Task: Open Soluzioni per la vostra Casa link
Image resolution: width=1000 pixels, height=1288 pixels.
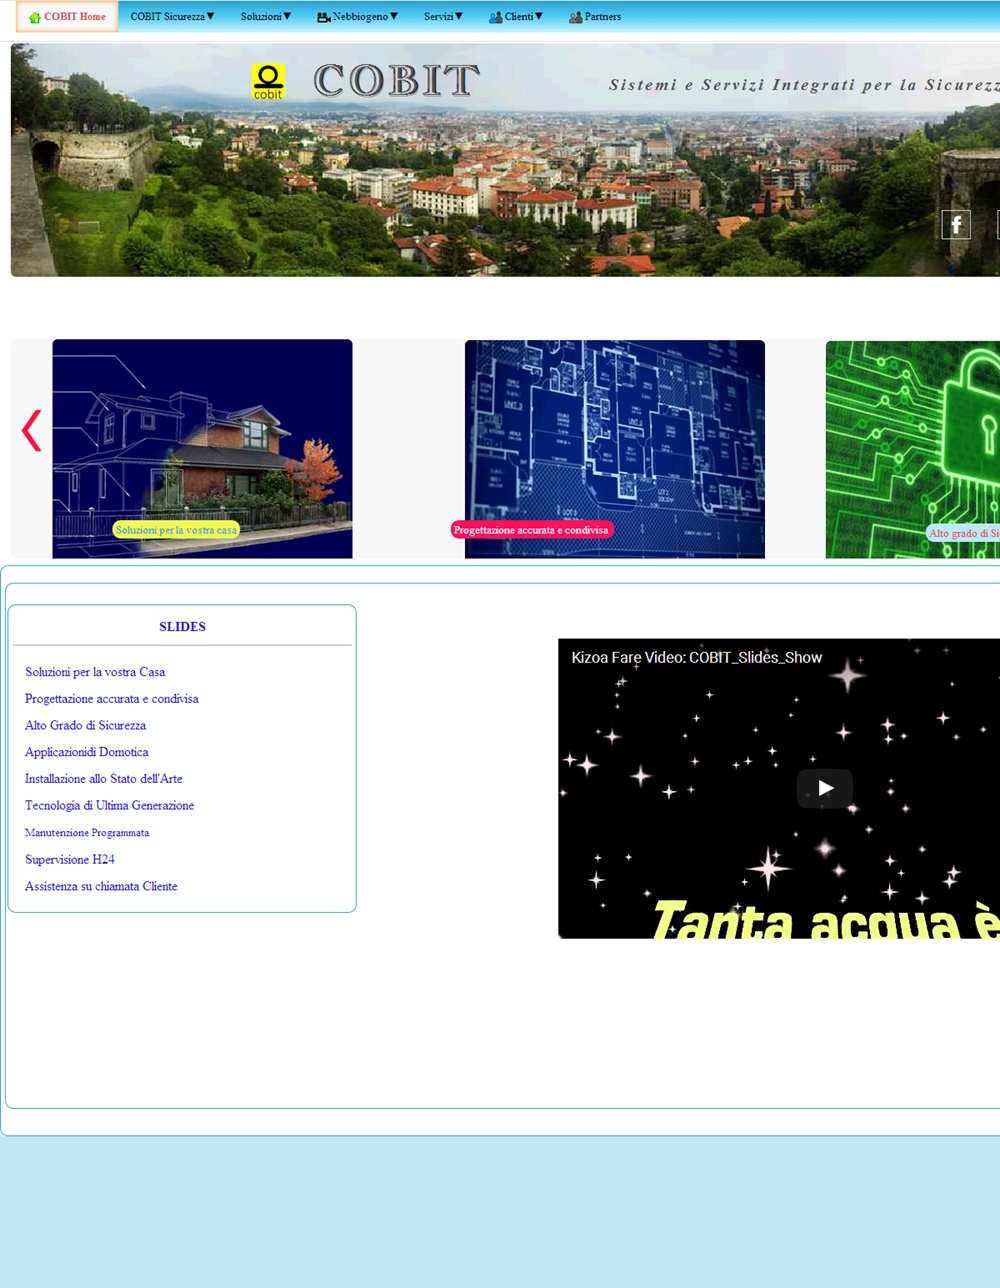Action: pyautogui.click(x=95, y=672)
